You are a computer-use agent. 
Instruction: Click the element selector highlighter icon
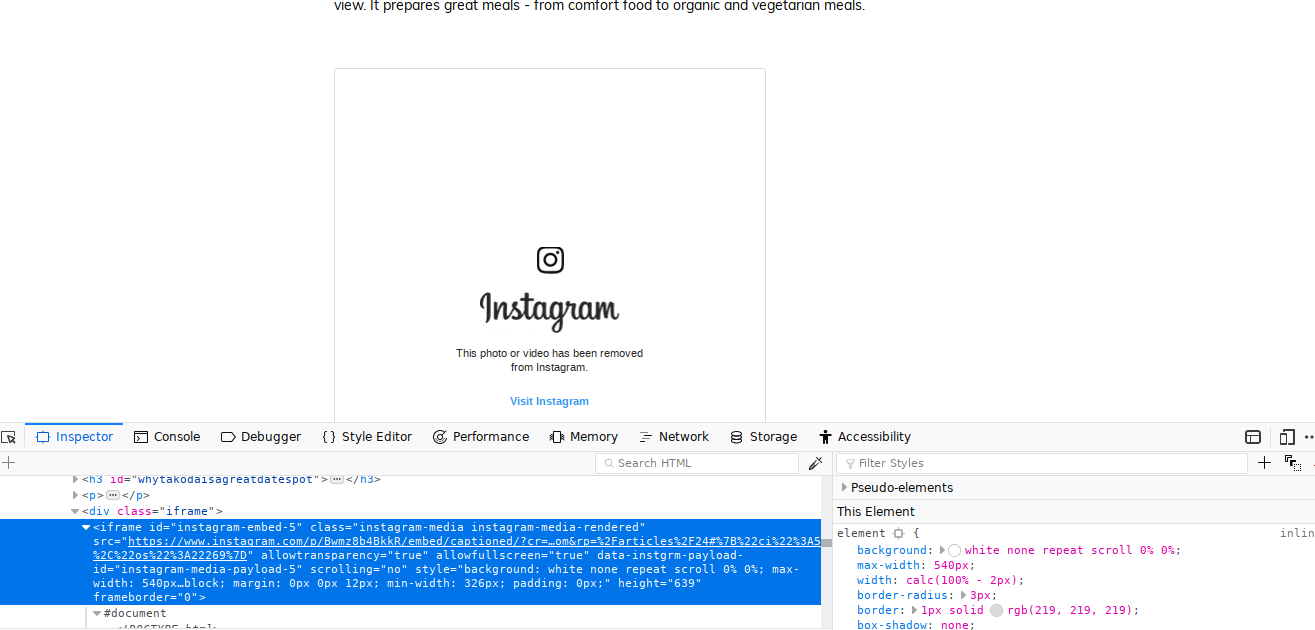click(898, 534)
